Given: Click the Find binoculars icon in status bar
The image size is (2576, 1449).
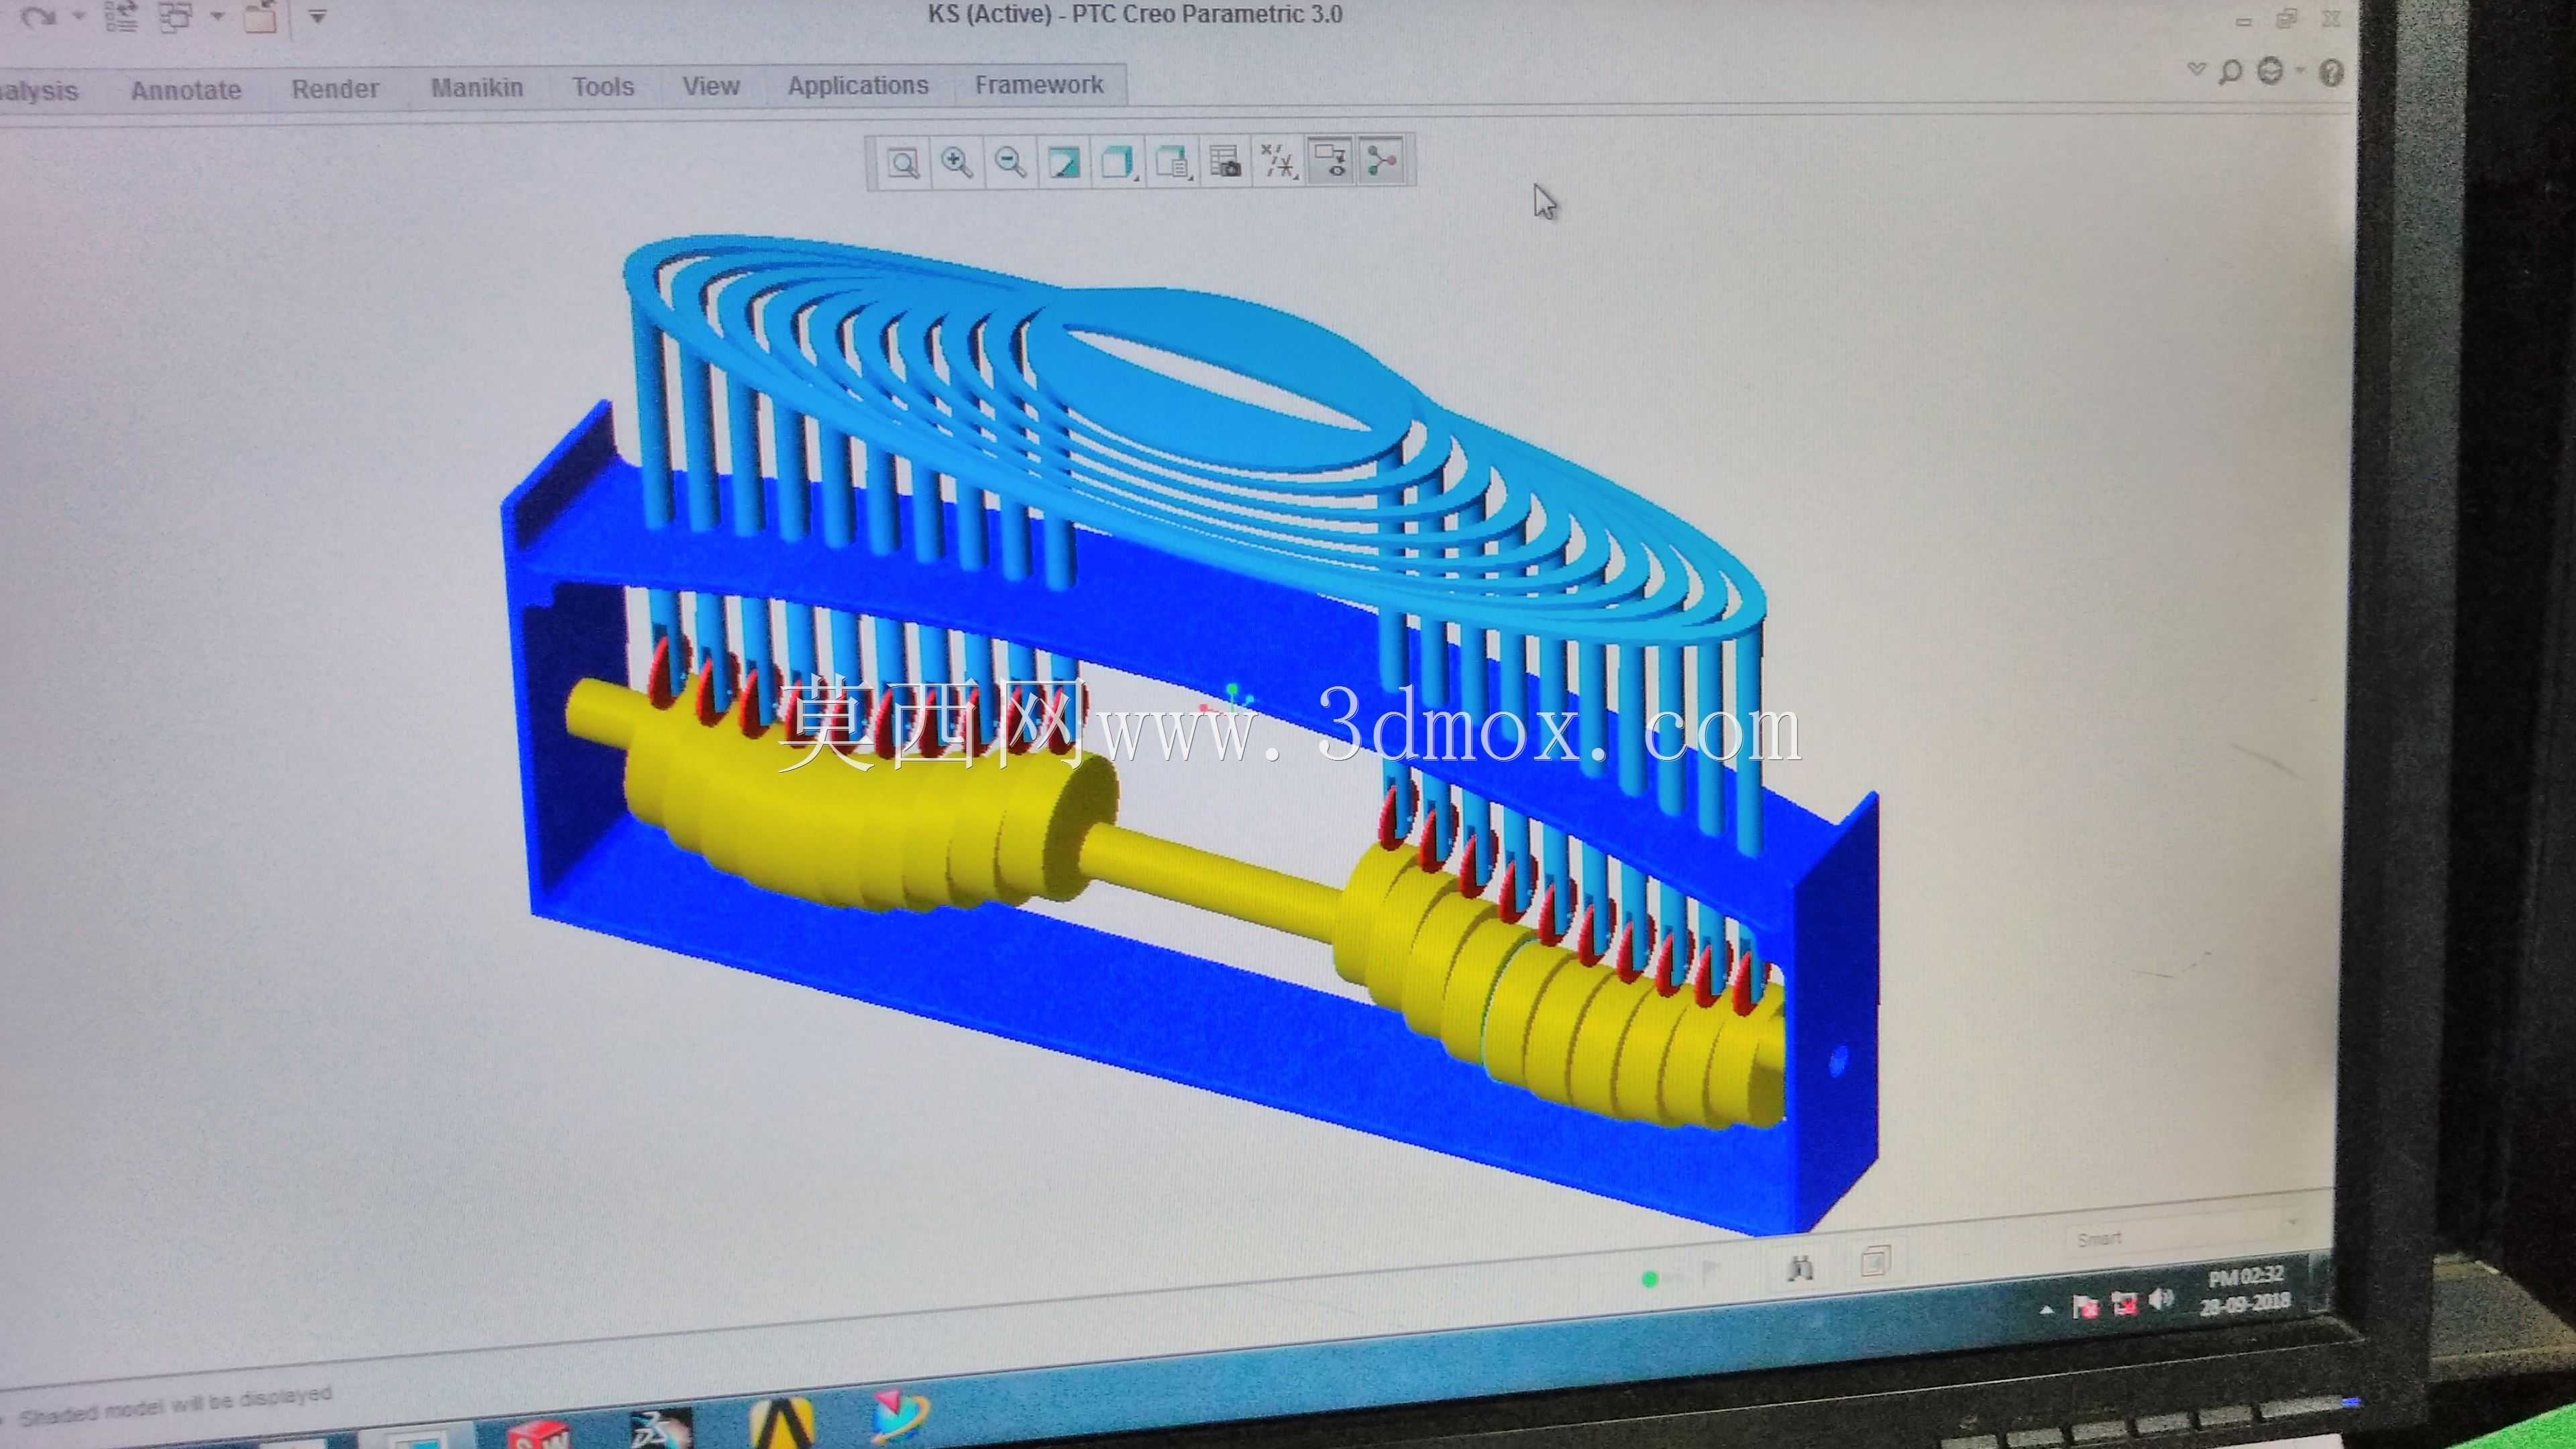Looking at the screenshot, I should pos(1800,1268).
